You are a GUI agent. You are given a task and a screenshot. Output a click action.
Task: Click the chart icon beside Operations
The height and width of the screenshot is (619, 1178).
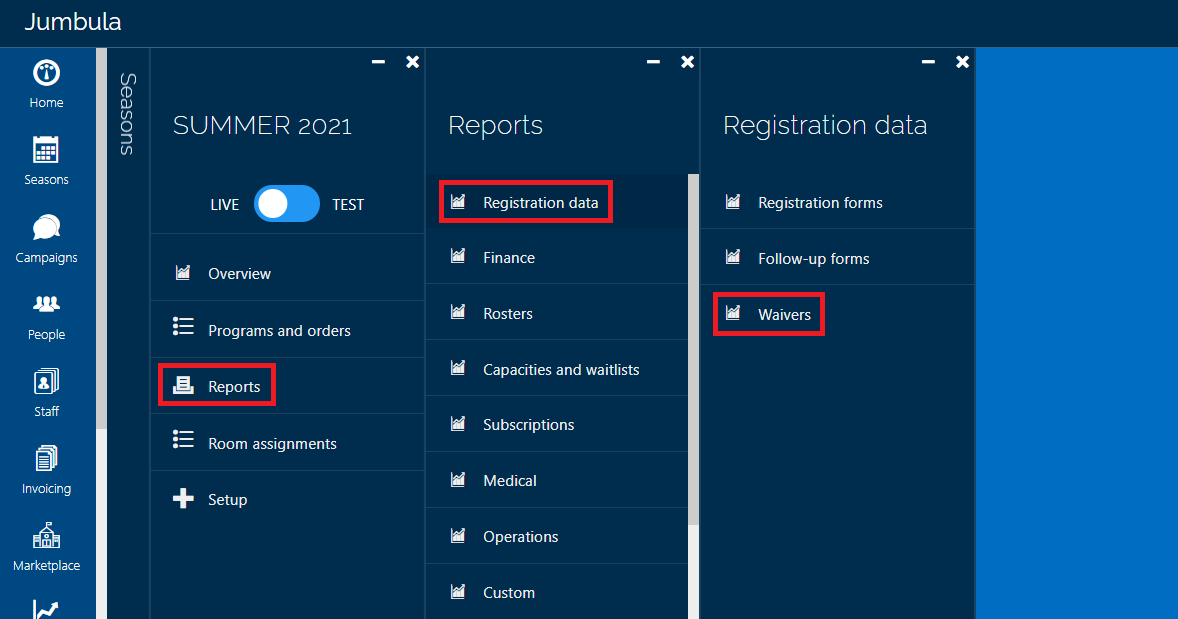point(458,536)
